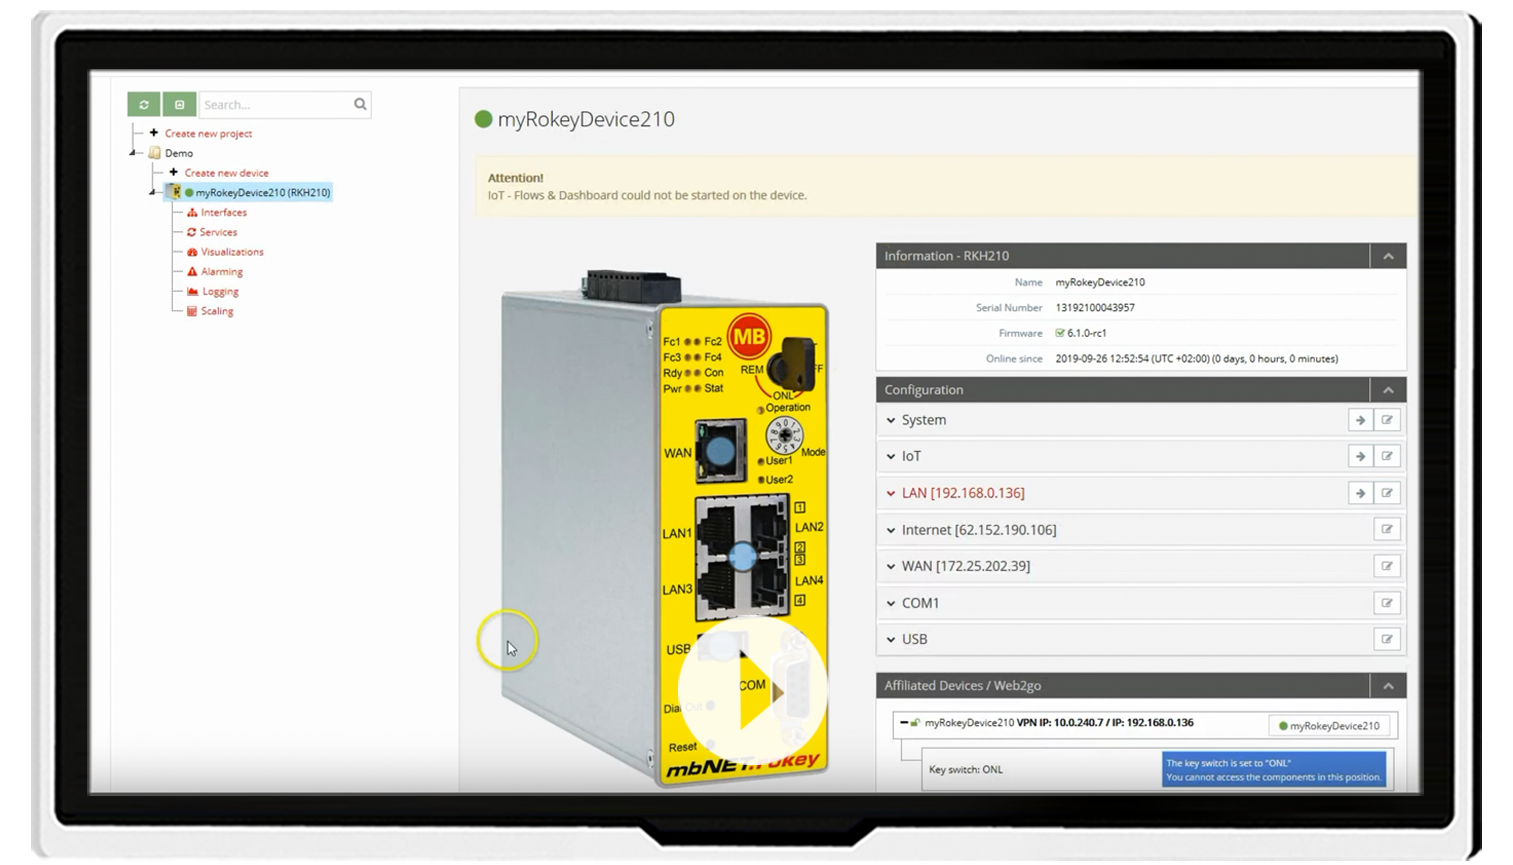Click the WAN port hotspot on device image
The height and width of the screenshot is (865, 1513).
tap(720, 451)
